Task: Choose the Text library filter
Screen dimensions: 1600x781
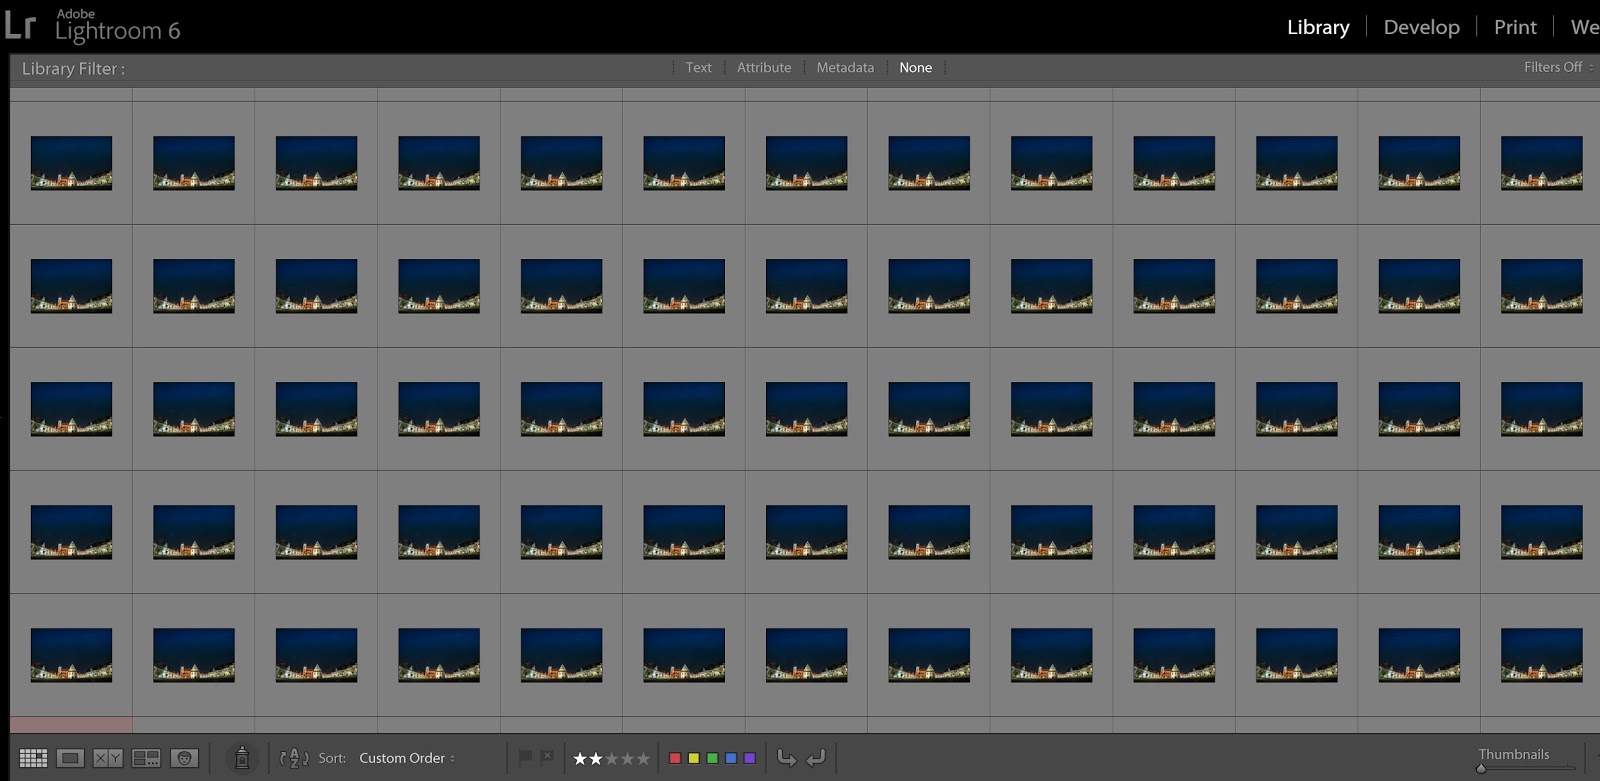Action: 698,67
